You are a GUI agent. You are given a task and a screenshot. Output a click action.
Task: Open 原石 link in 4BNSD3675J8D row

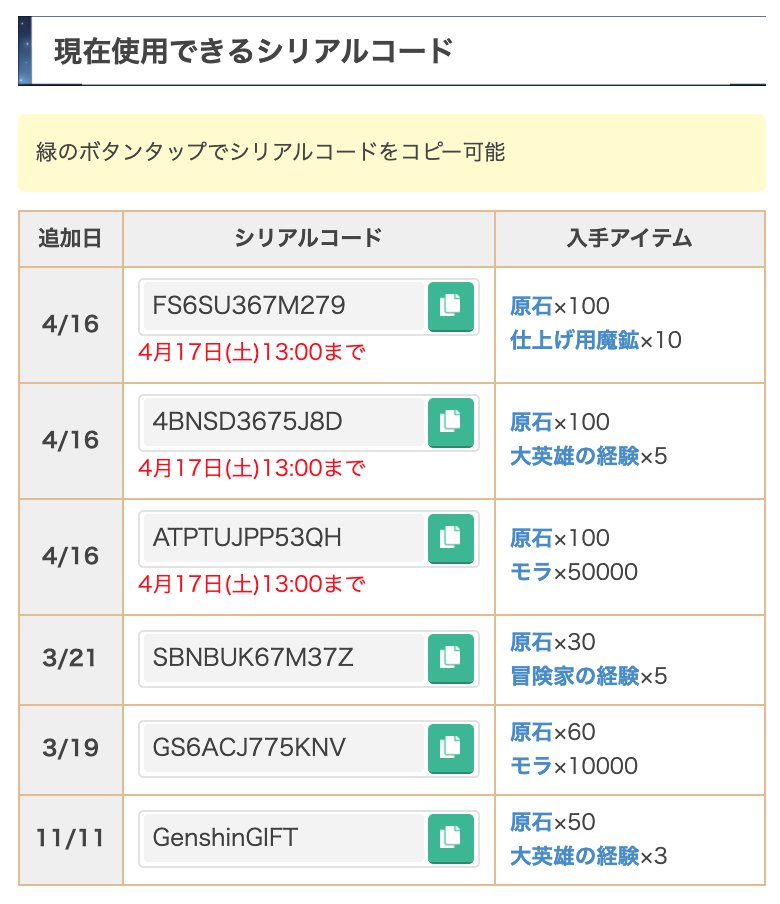(x=531, y=422)
